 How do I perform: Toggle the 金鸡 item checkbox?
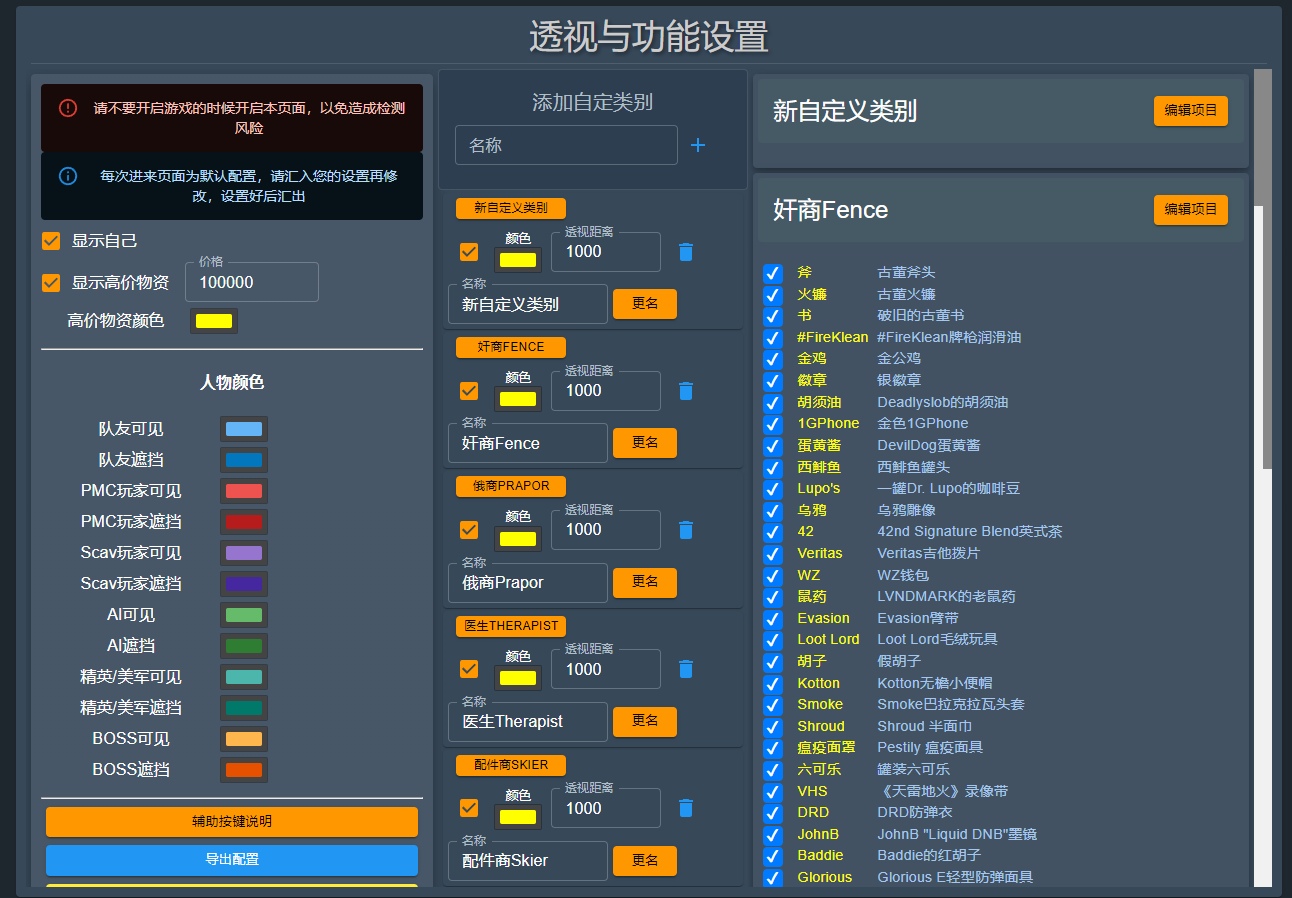[773, 359]
